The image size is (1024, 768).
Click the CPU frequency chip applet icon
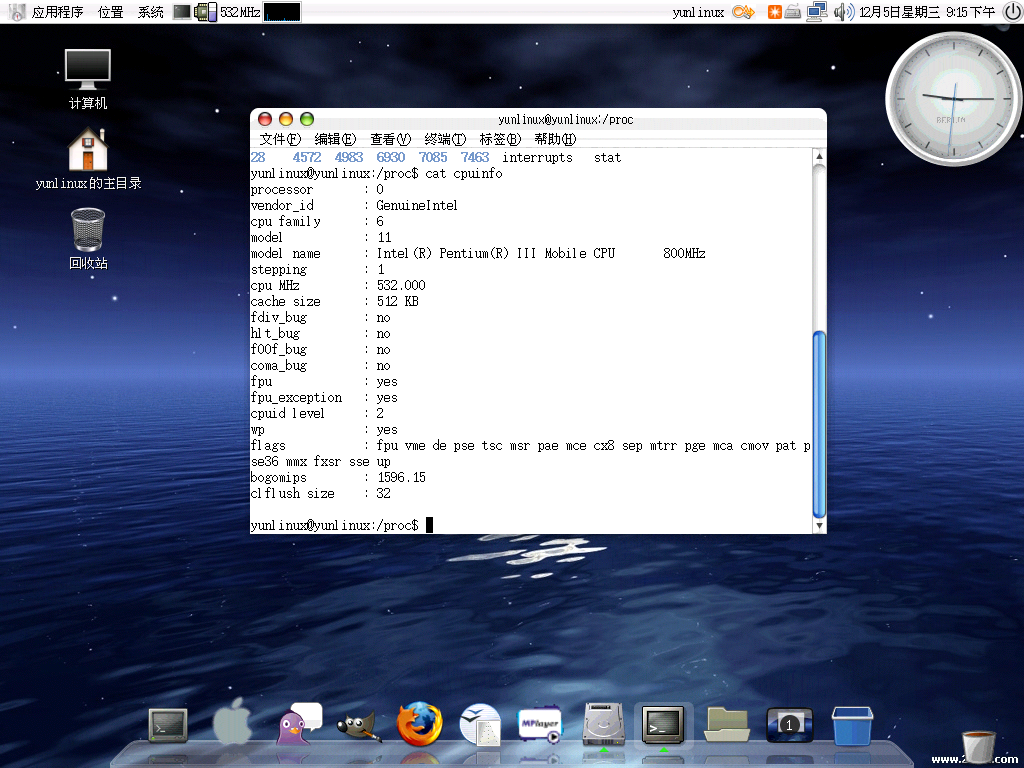(206, 12)
